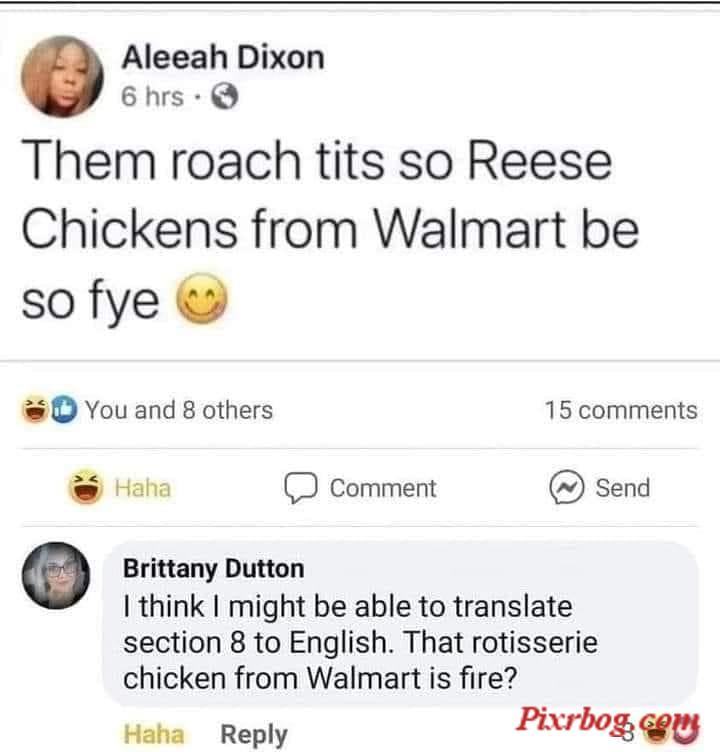Toggle Haha reaction on Brittany's comment

click(x=154, y=734)
